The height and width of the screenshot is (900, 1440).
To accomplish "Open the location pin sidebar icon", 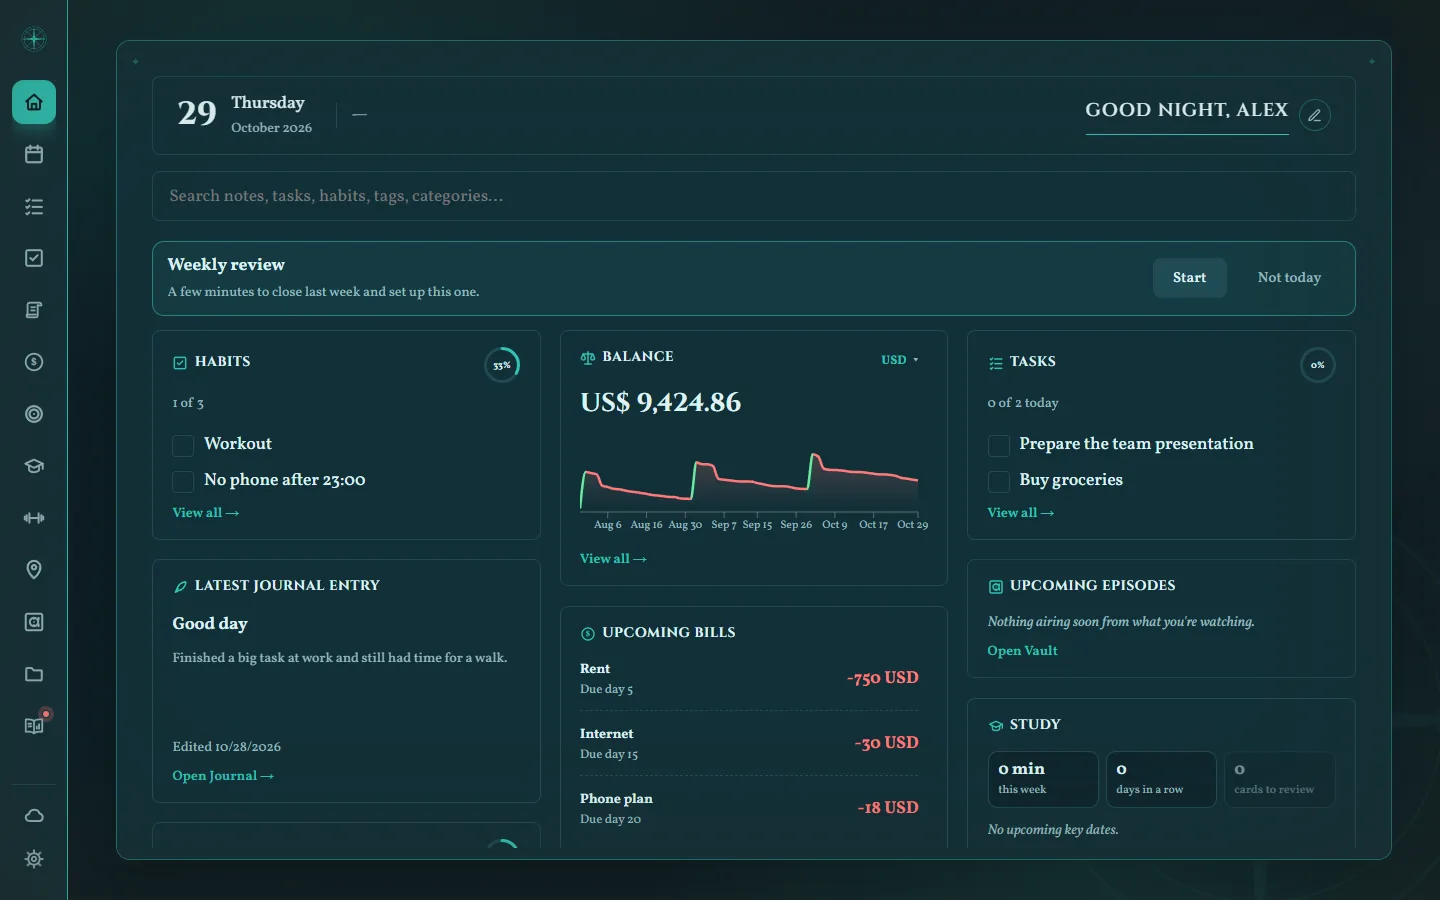I will pos(34,570).
